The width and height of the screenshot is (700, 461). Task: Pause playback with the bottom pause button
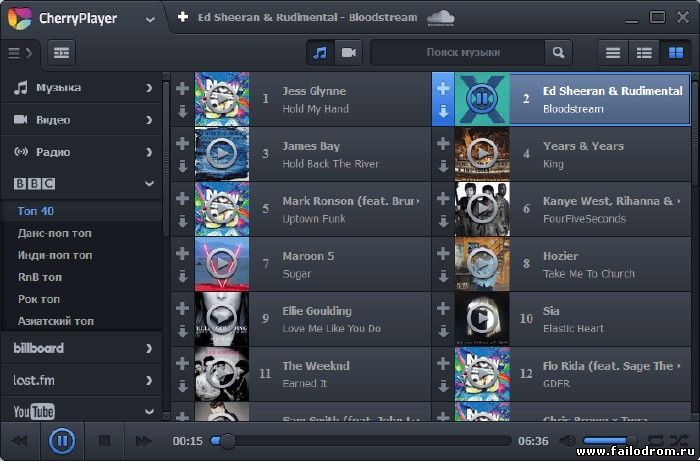pyautogui.click(x=62, y=441)
